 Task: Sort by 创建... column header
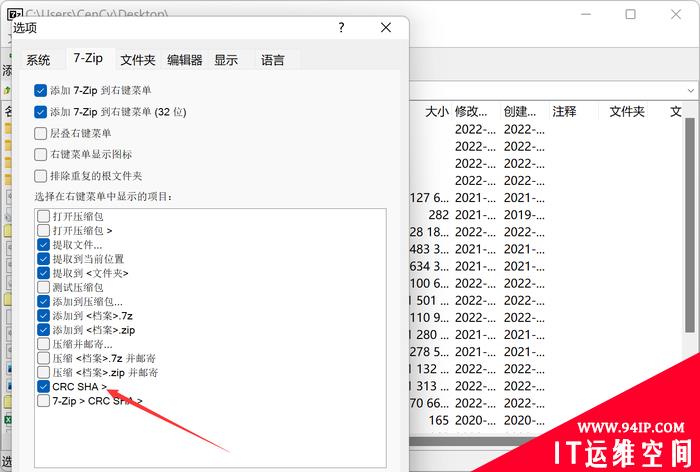[520, 112]
